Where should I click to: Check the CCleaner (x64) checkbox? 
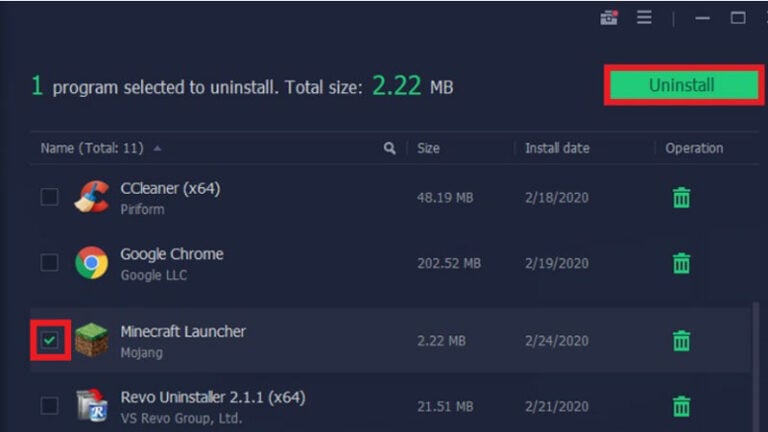tap(49, 197)
